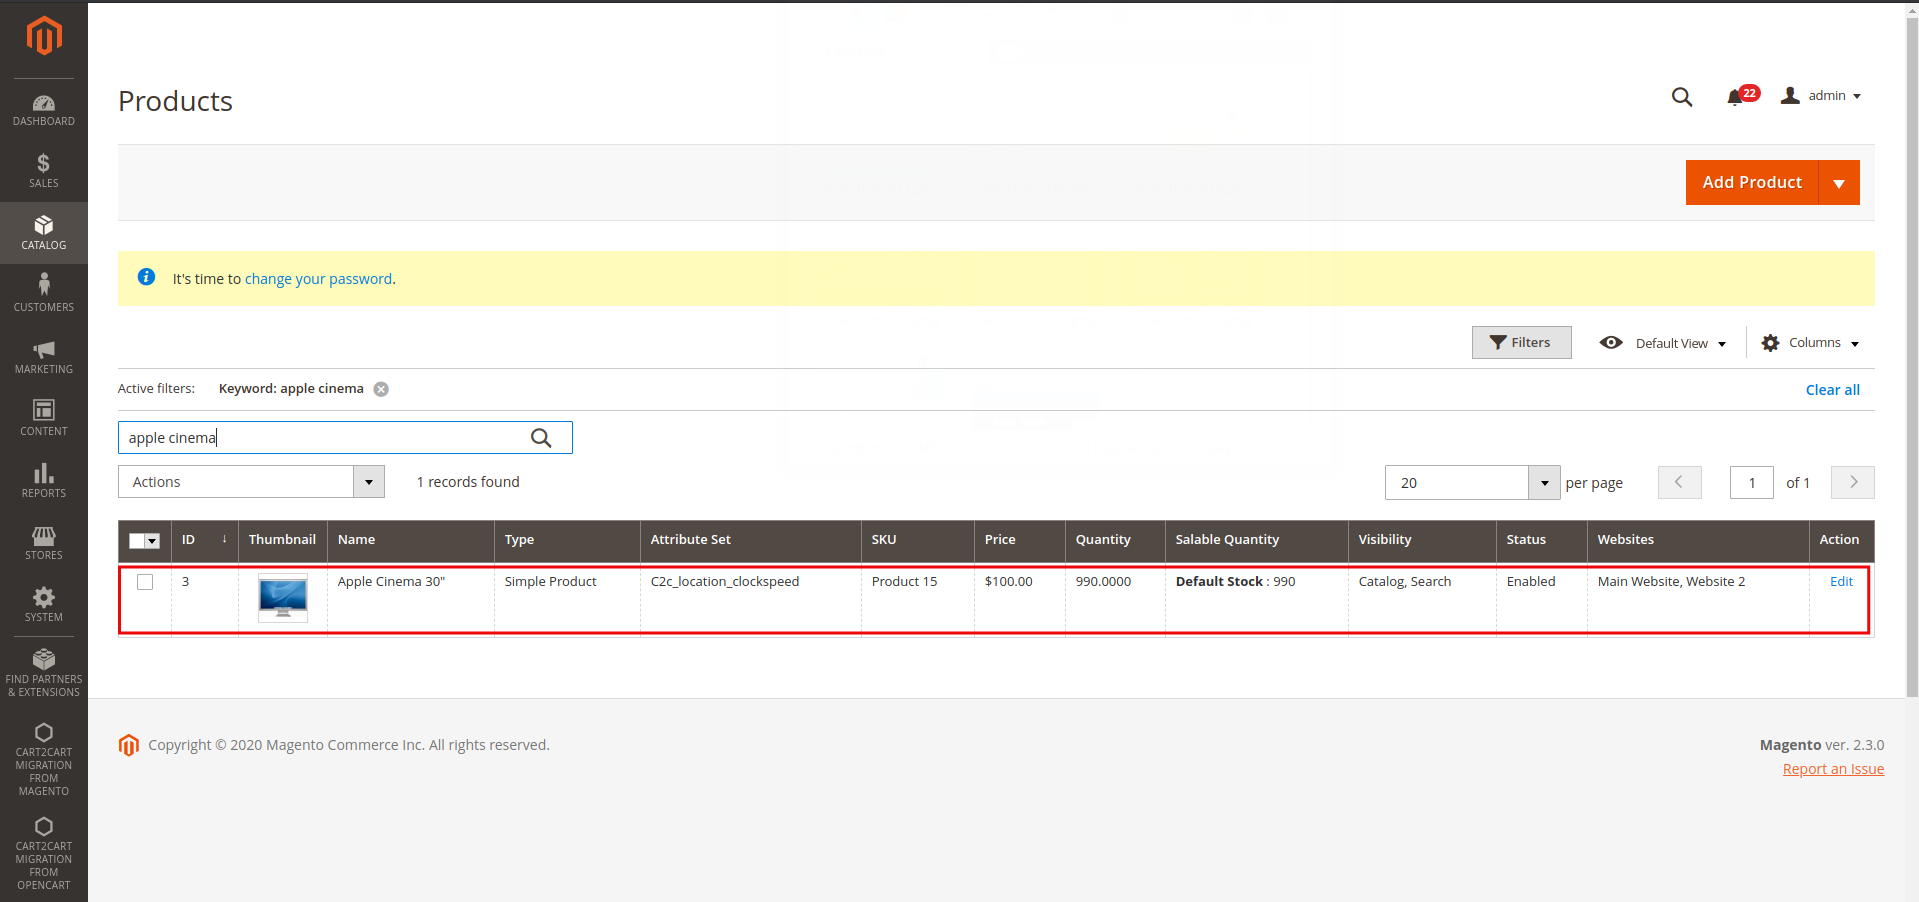Open the Content menu
This screenshot has width=1919, height=902.
coord(44,419)
